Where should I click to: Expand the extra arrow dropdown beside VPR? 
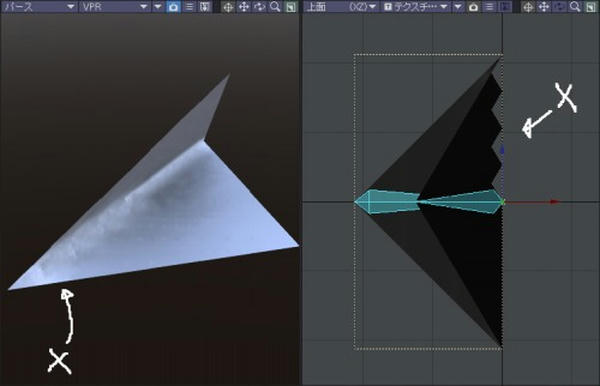coord(158,7)
